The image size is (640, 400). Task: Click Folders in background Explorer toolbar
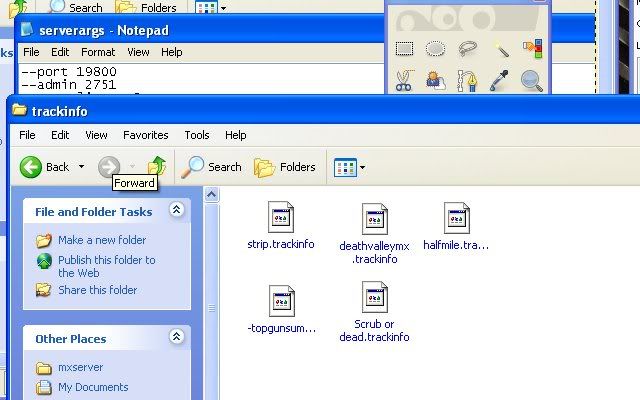click(x=146, y=7)
